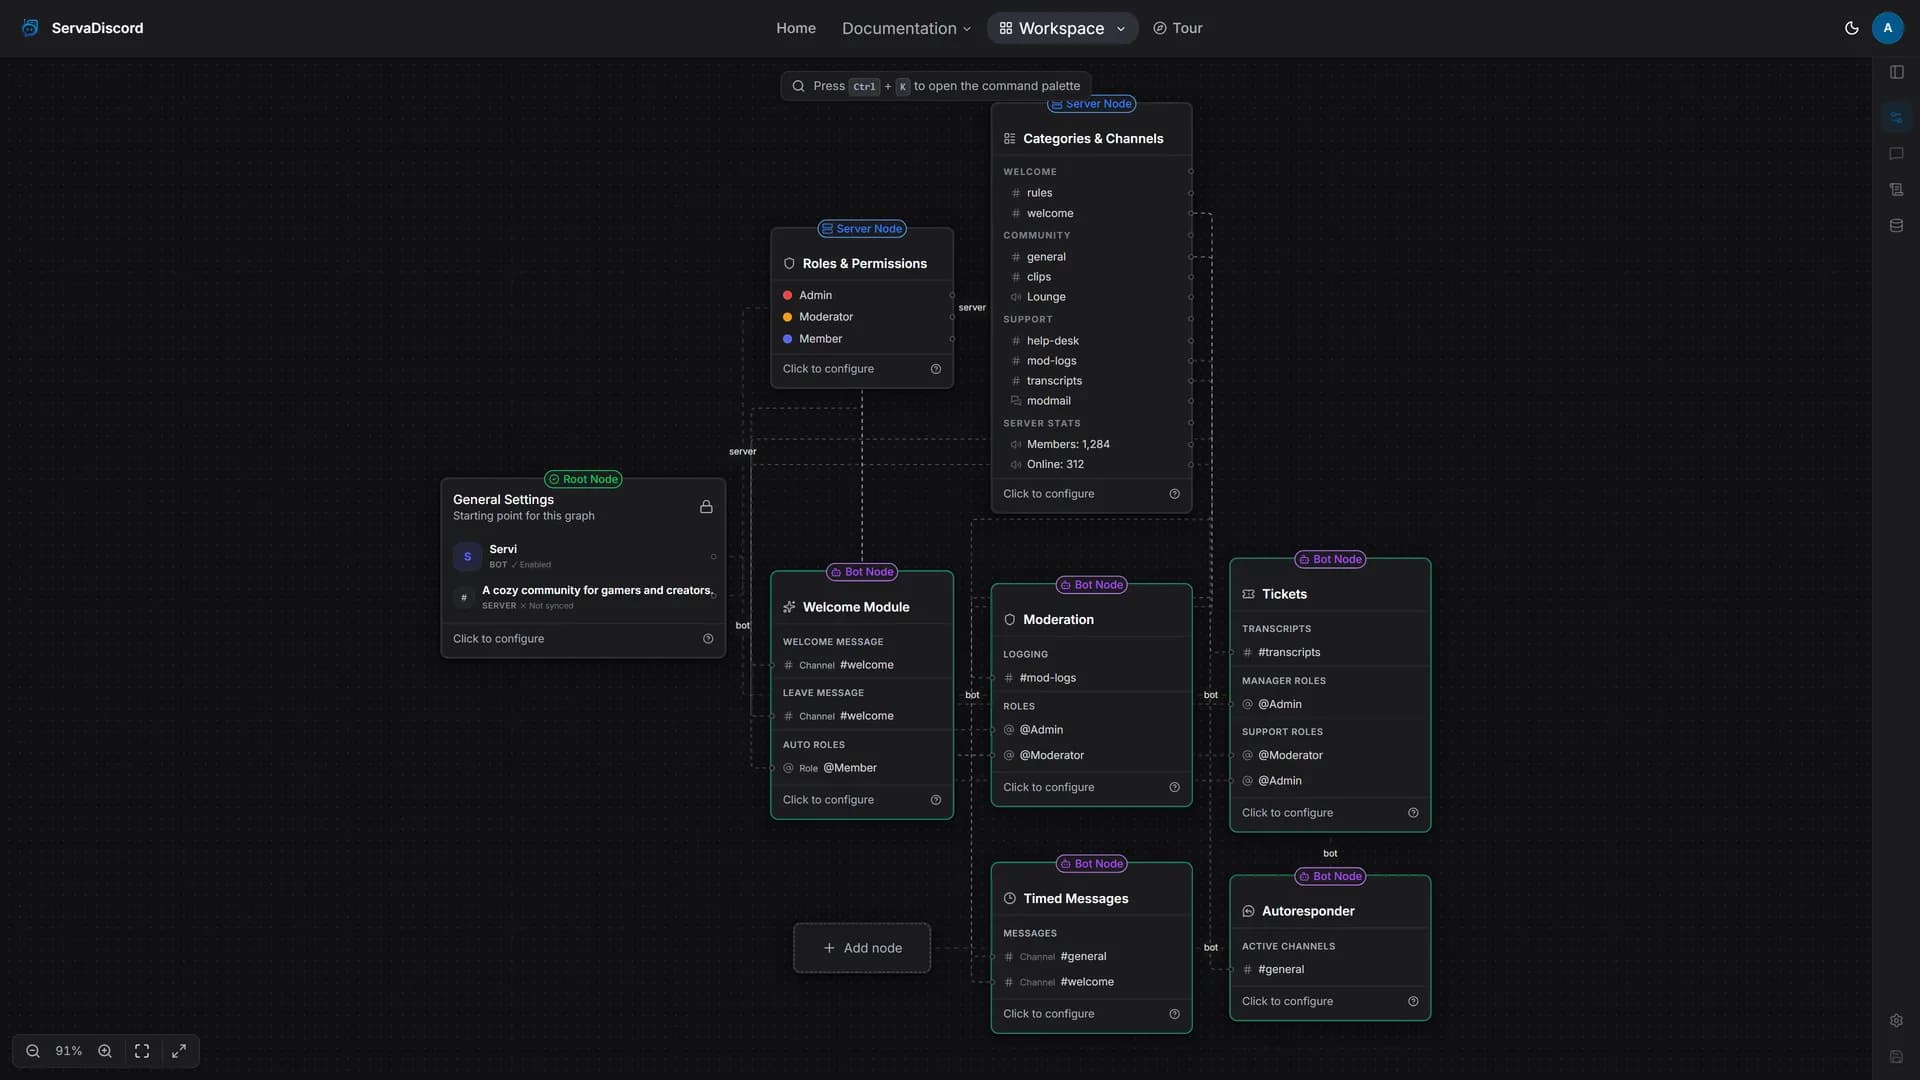This screenshot has height=1080, width=1920.
Task: Open the user avatar menu A
Action: pyautogui.click(x=1888, y=28)
